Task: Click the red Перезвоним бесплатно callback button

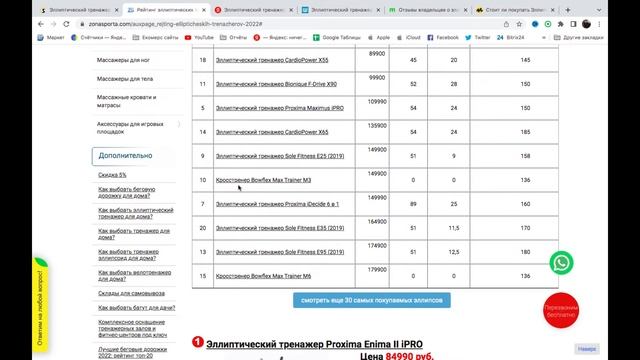Action: pyautogui.click(x=561, y=311)
